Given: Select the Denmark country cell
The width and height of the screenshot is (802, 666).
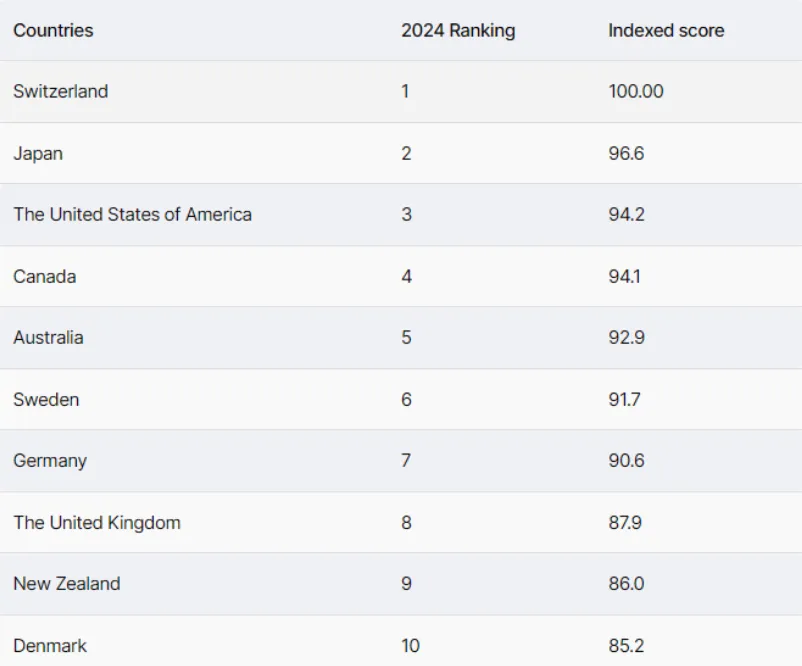Looking at the screenshot, I should click(x=50, y=646).
